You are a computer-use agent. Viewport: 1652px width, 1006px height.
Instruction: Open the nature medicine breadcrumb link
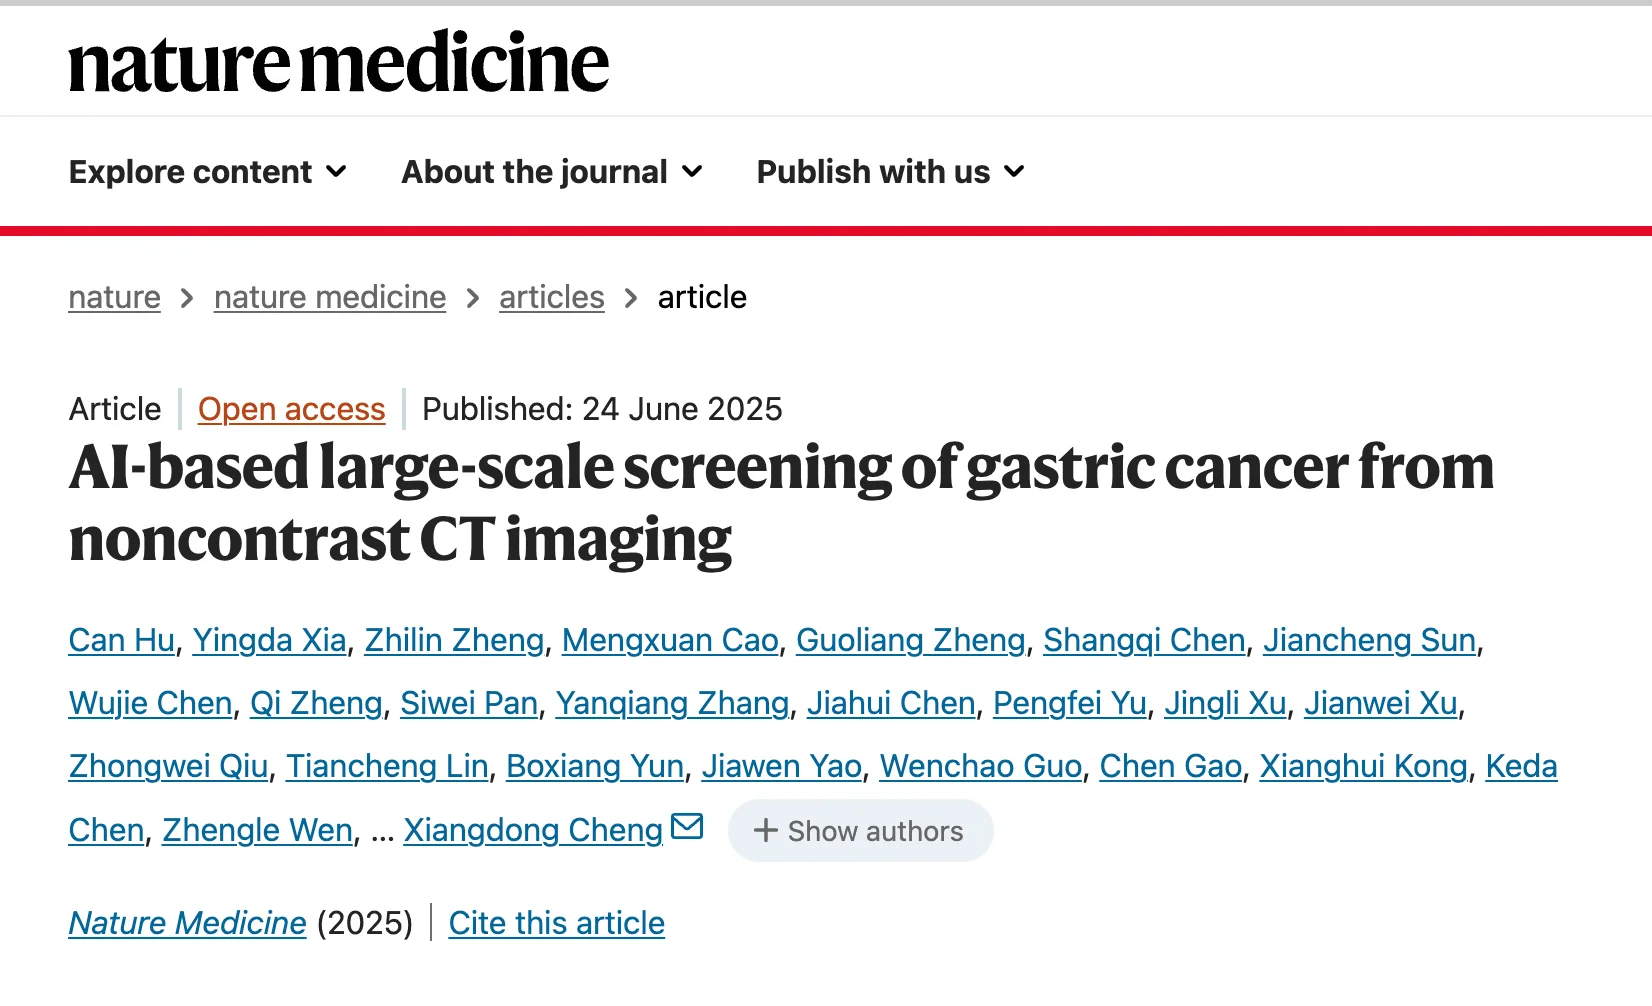(x=330, y=297)
